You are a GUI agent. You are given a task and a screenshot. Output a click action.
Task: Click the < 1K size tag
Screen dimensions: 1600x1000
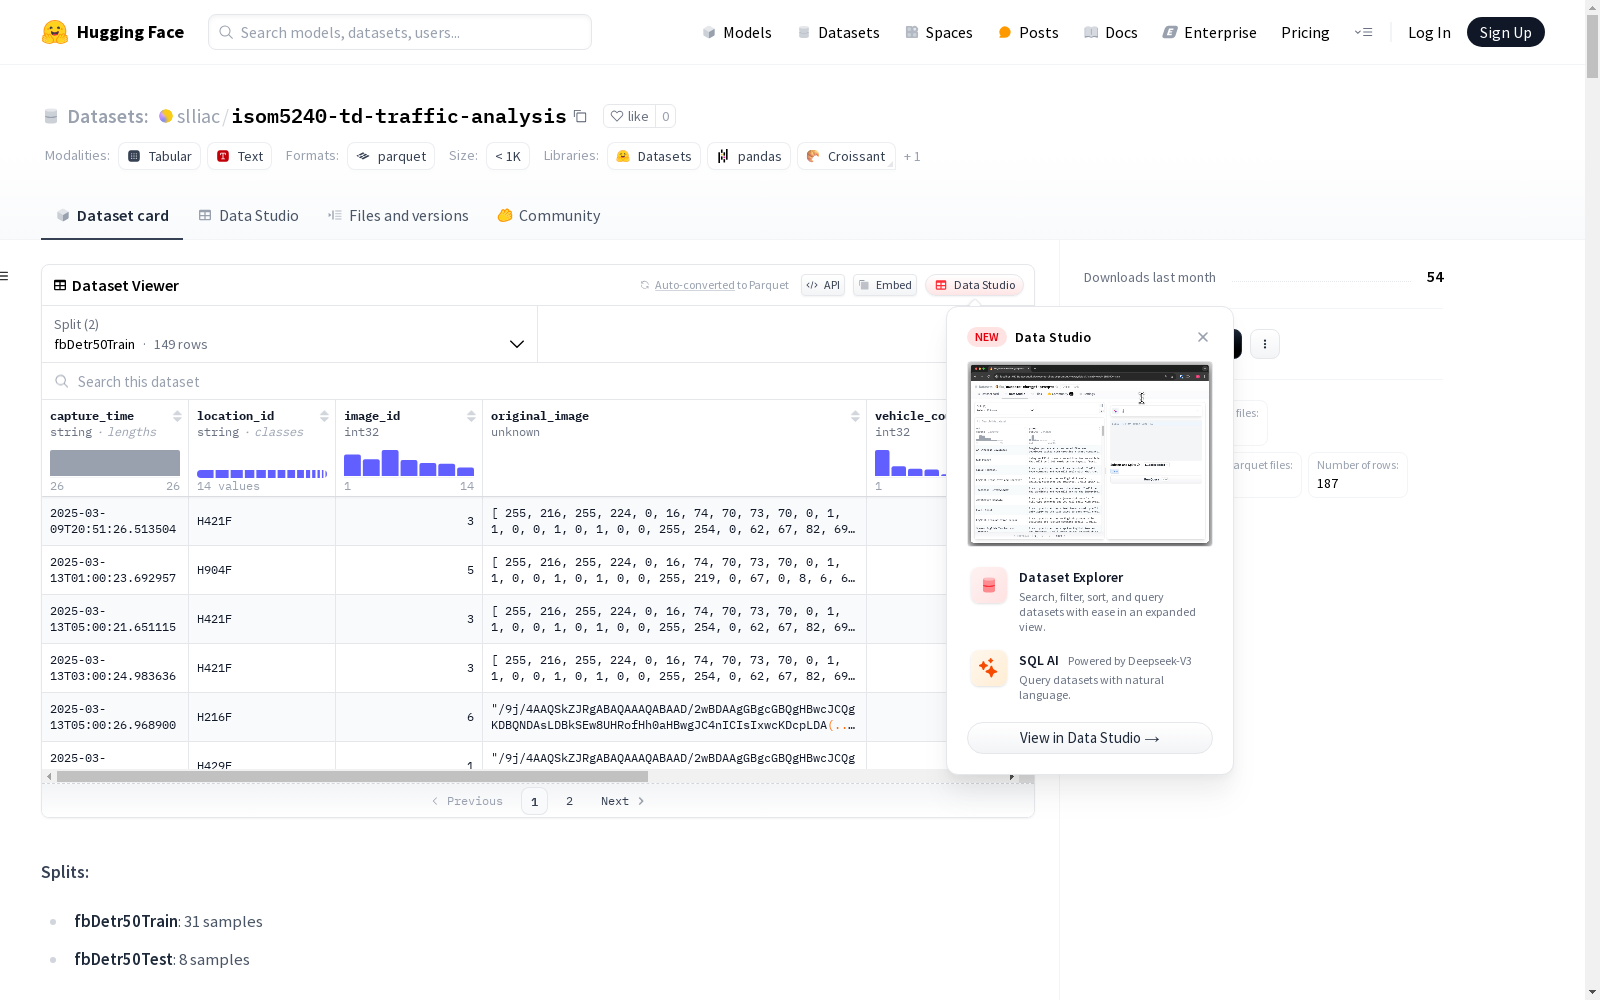508,156
